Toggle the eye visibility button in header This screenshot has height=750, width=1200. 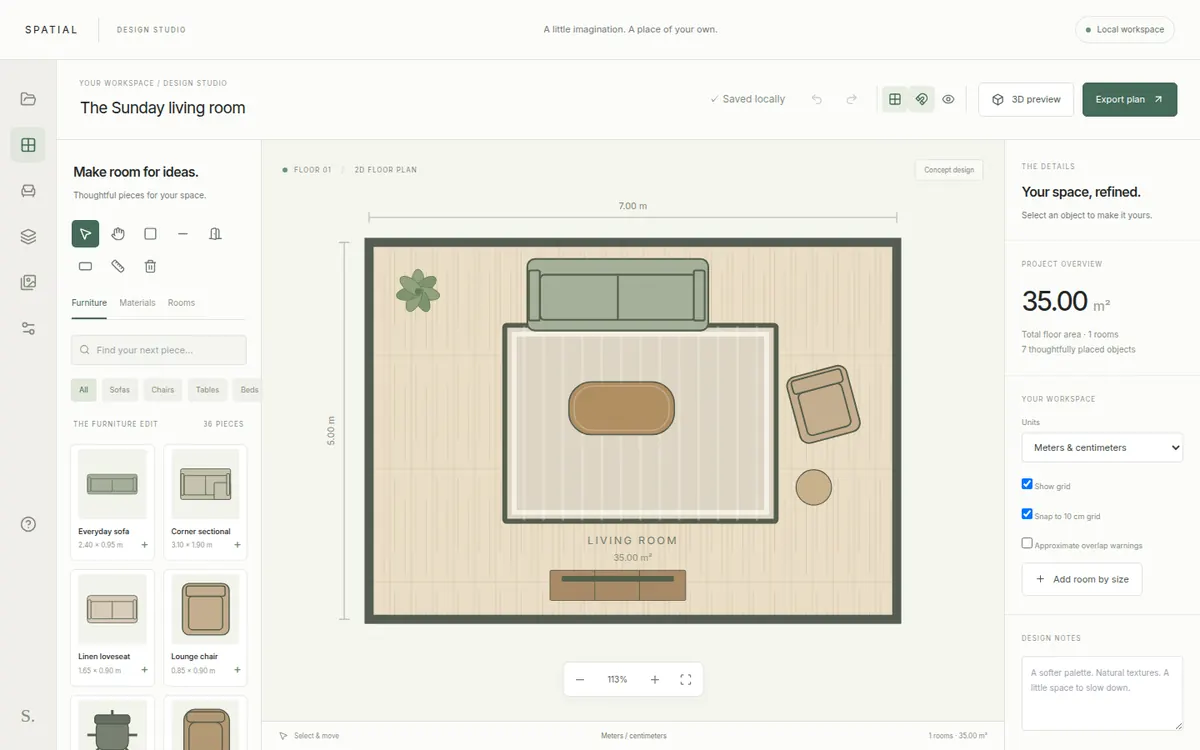click(948, 99)
